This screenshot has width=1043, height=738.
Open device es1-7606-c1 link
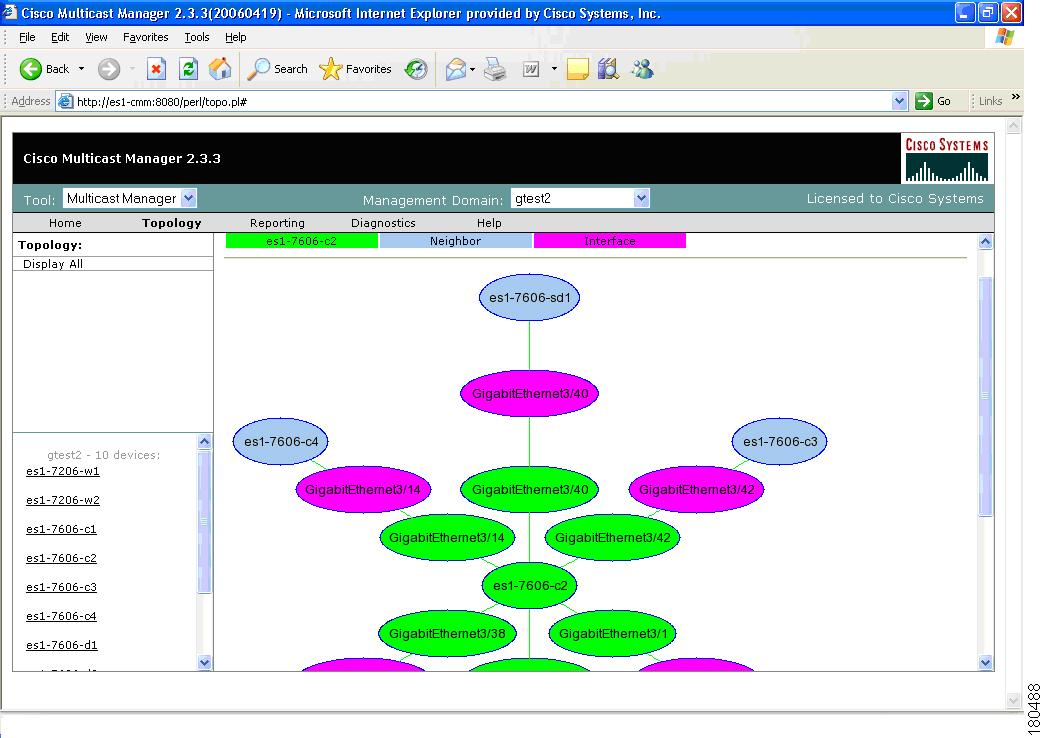tap(61, 529)
